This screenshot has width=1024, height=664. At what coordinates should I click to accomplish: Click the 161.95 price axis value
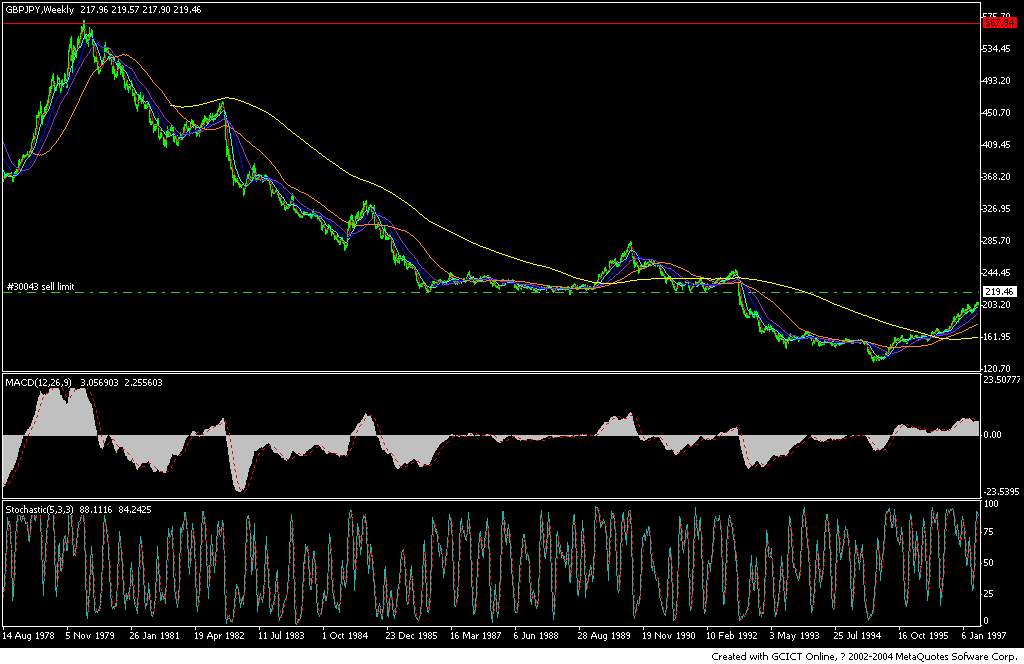[x=999, y=337]
